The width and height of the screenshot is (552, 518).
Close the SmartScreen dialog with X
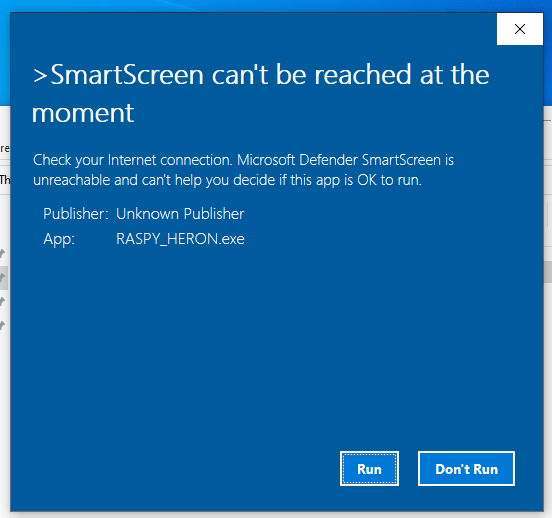coord(520,29)
